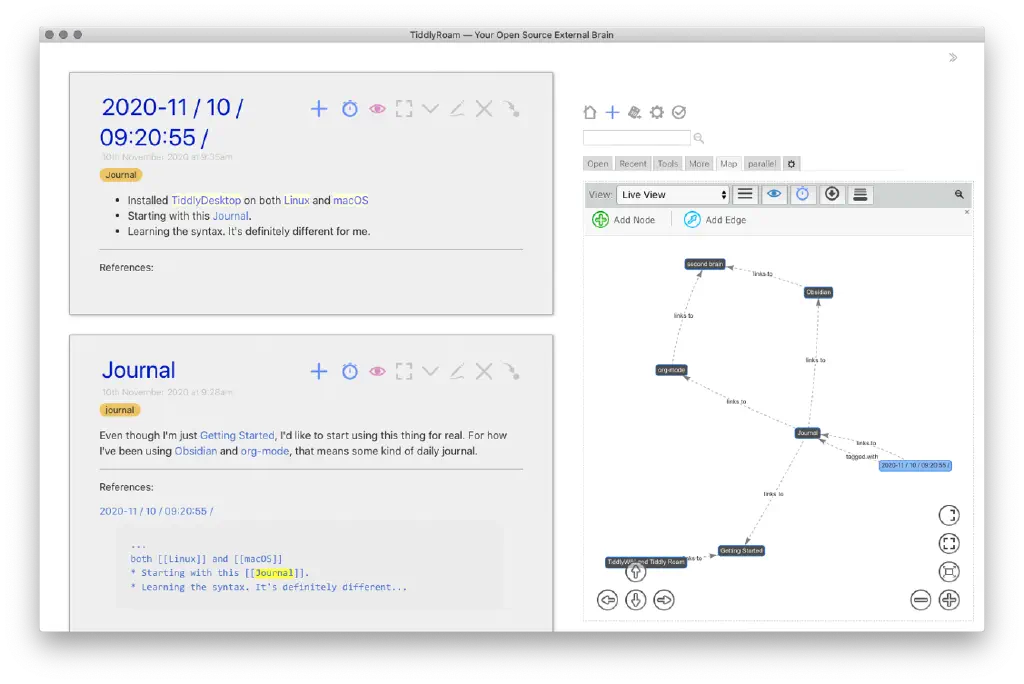
Task: Click the Add Node button
Action: 624,220
